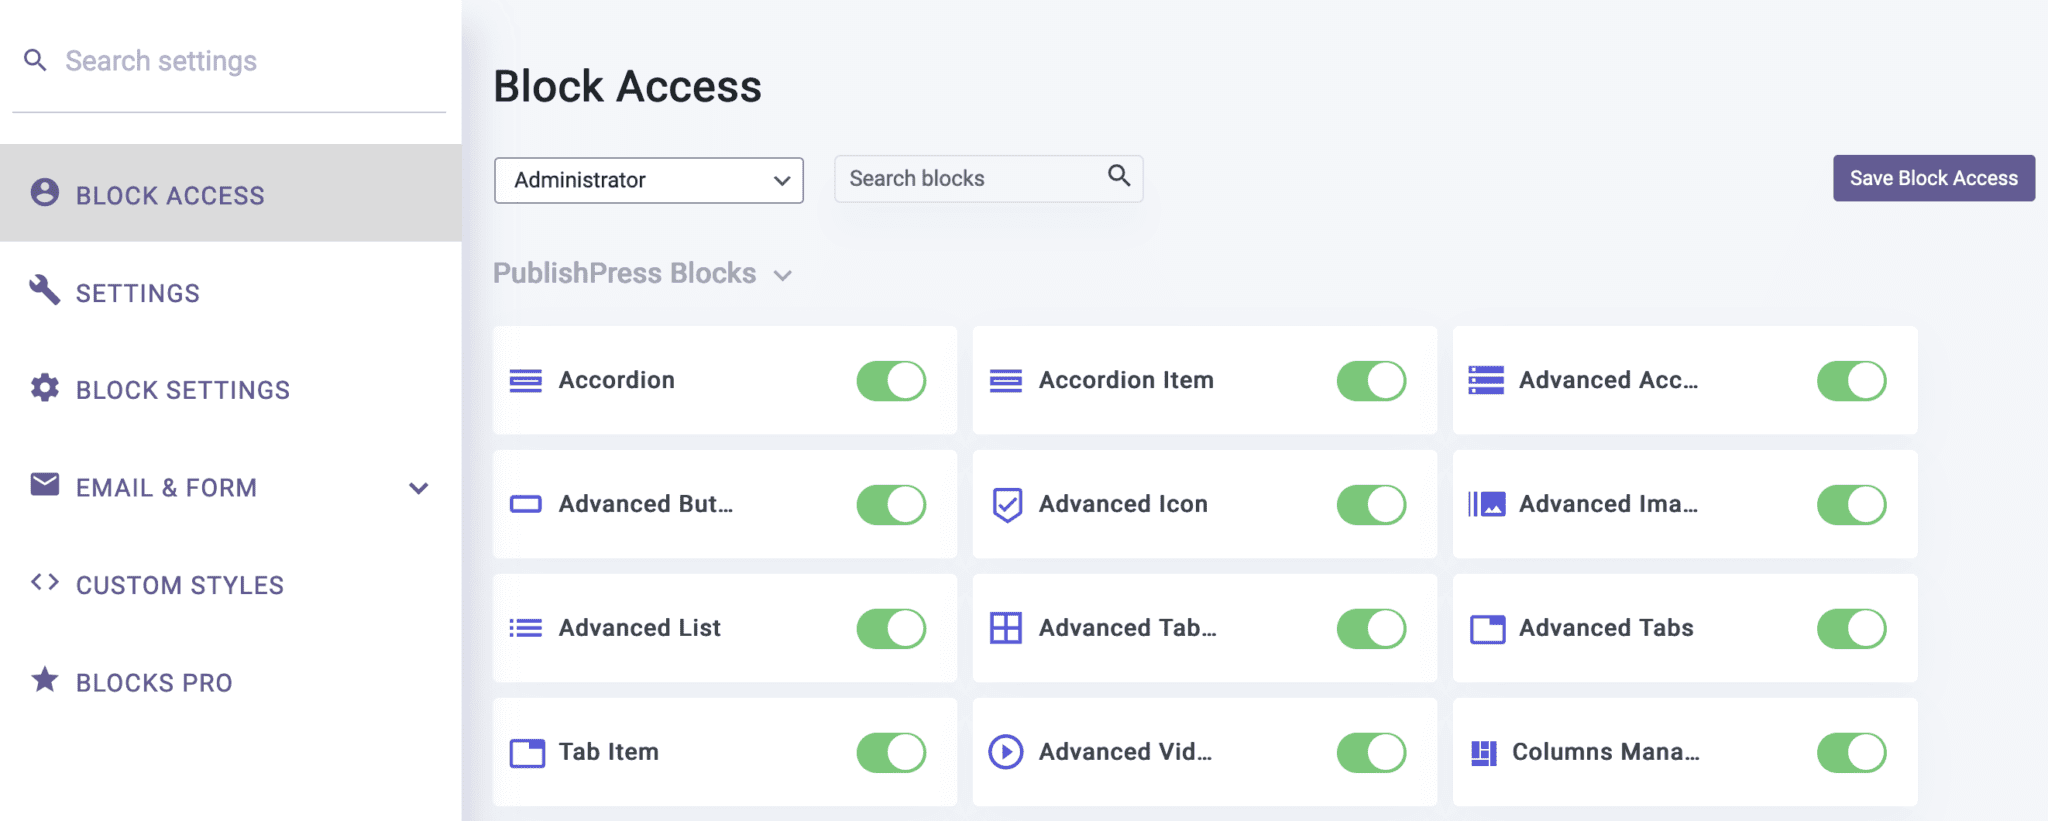Viewport: 2048px width, 821px height.
Task: Disable the Advanced Tabs toggle
Action: pos(1851,629)
